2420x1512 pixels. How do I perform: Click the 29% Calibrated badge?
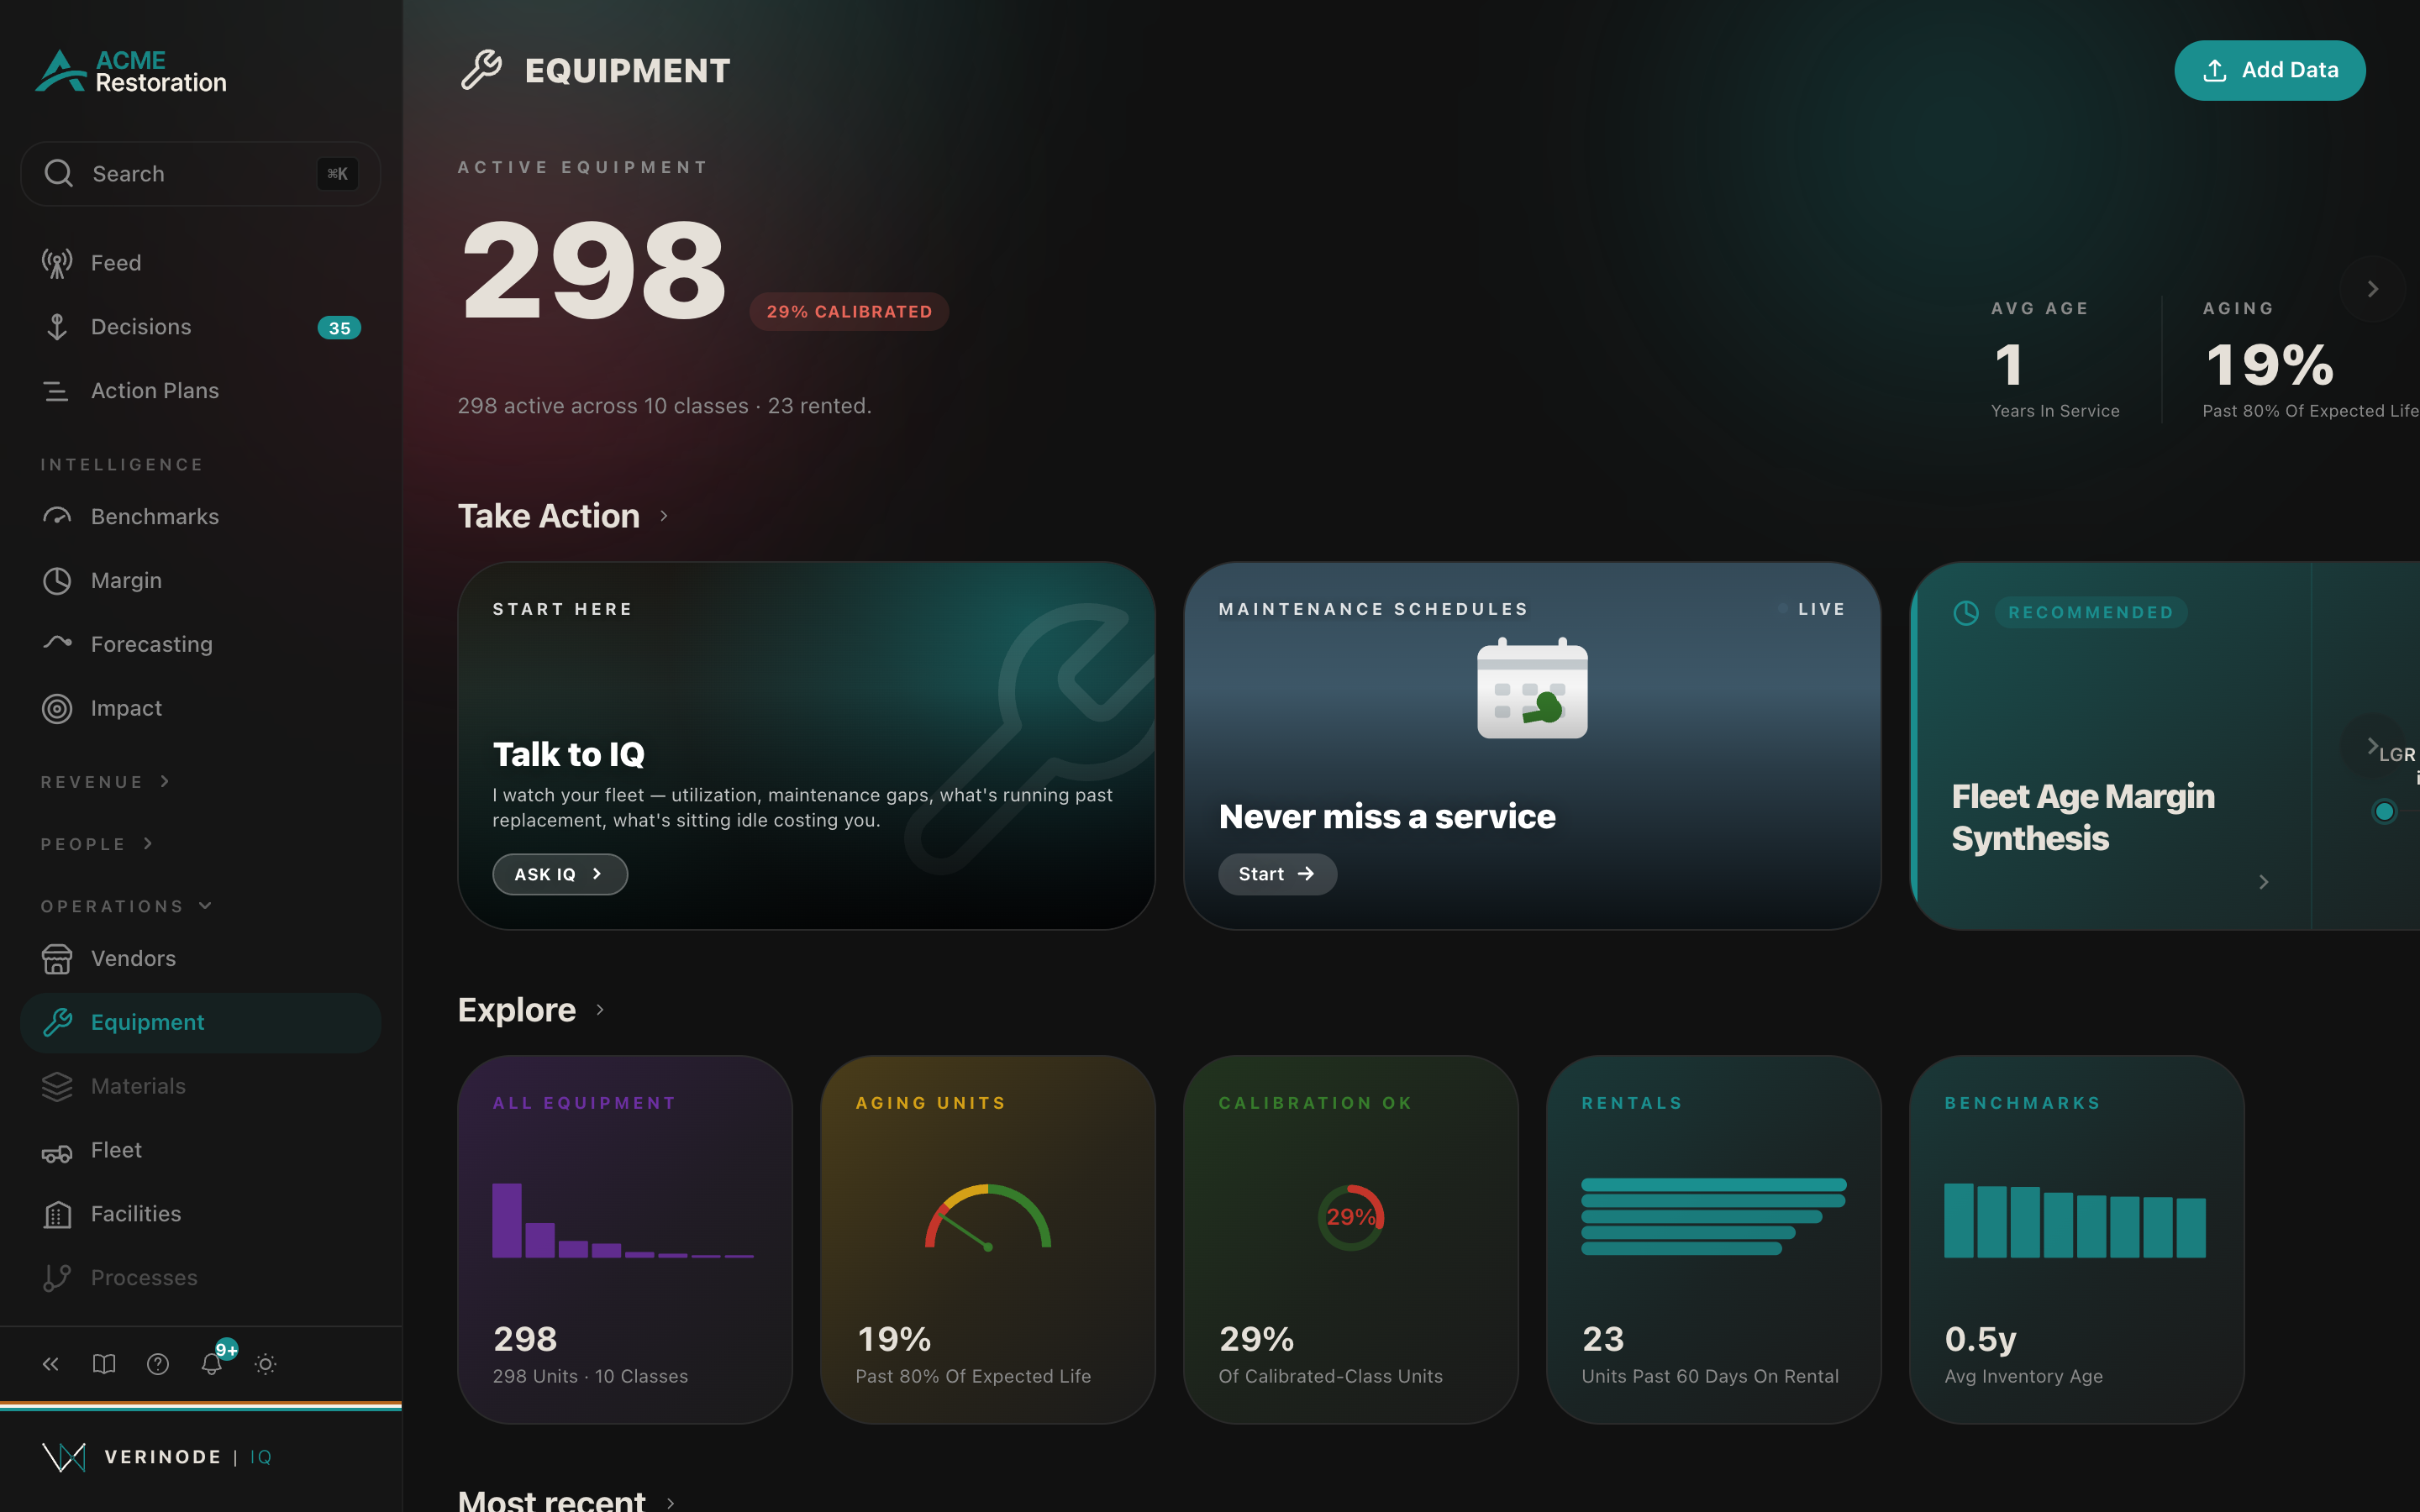point(849,312)
